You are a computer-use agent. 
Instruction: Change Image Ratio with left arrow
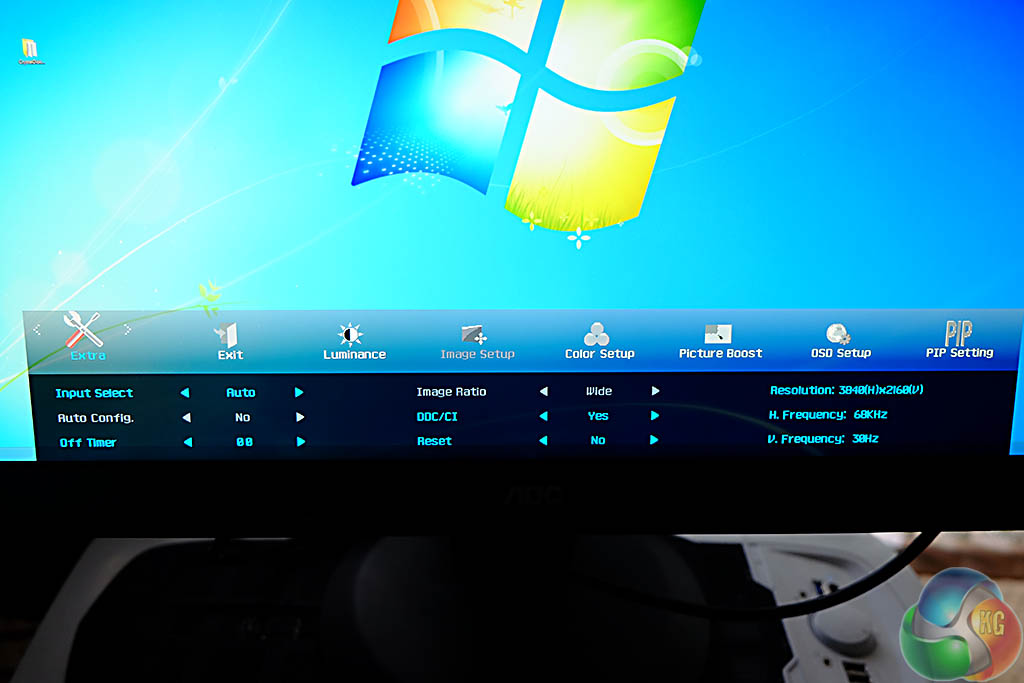543,391
